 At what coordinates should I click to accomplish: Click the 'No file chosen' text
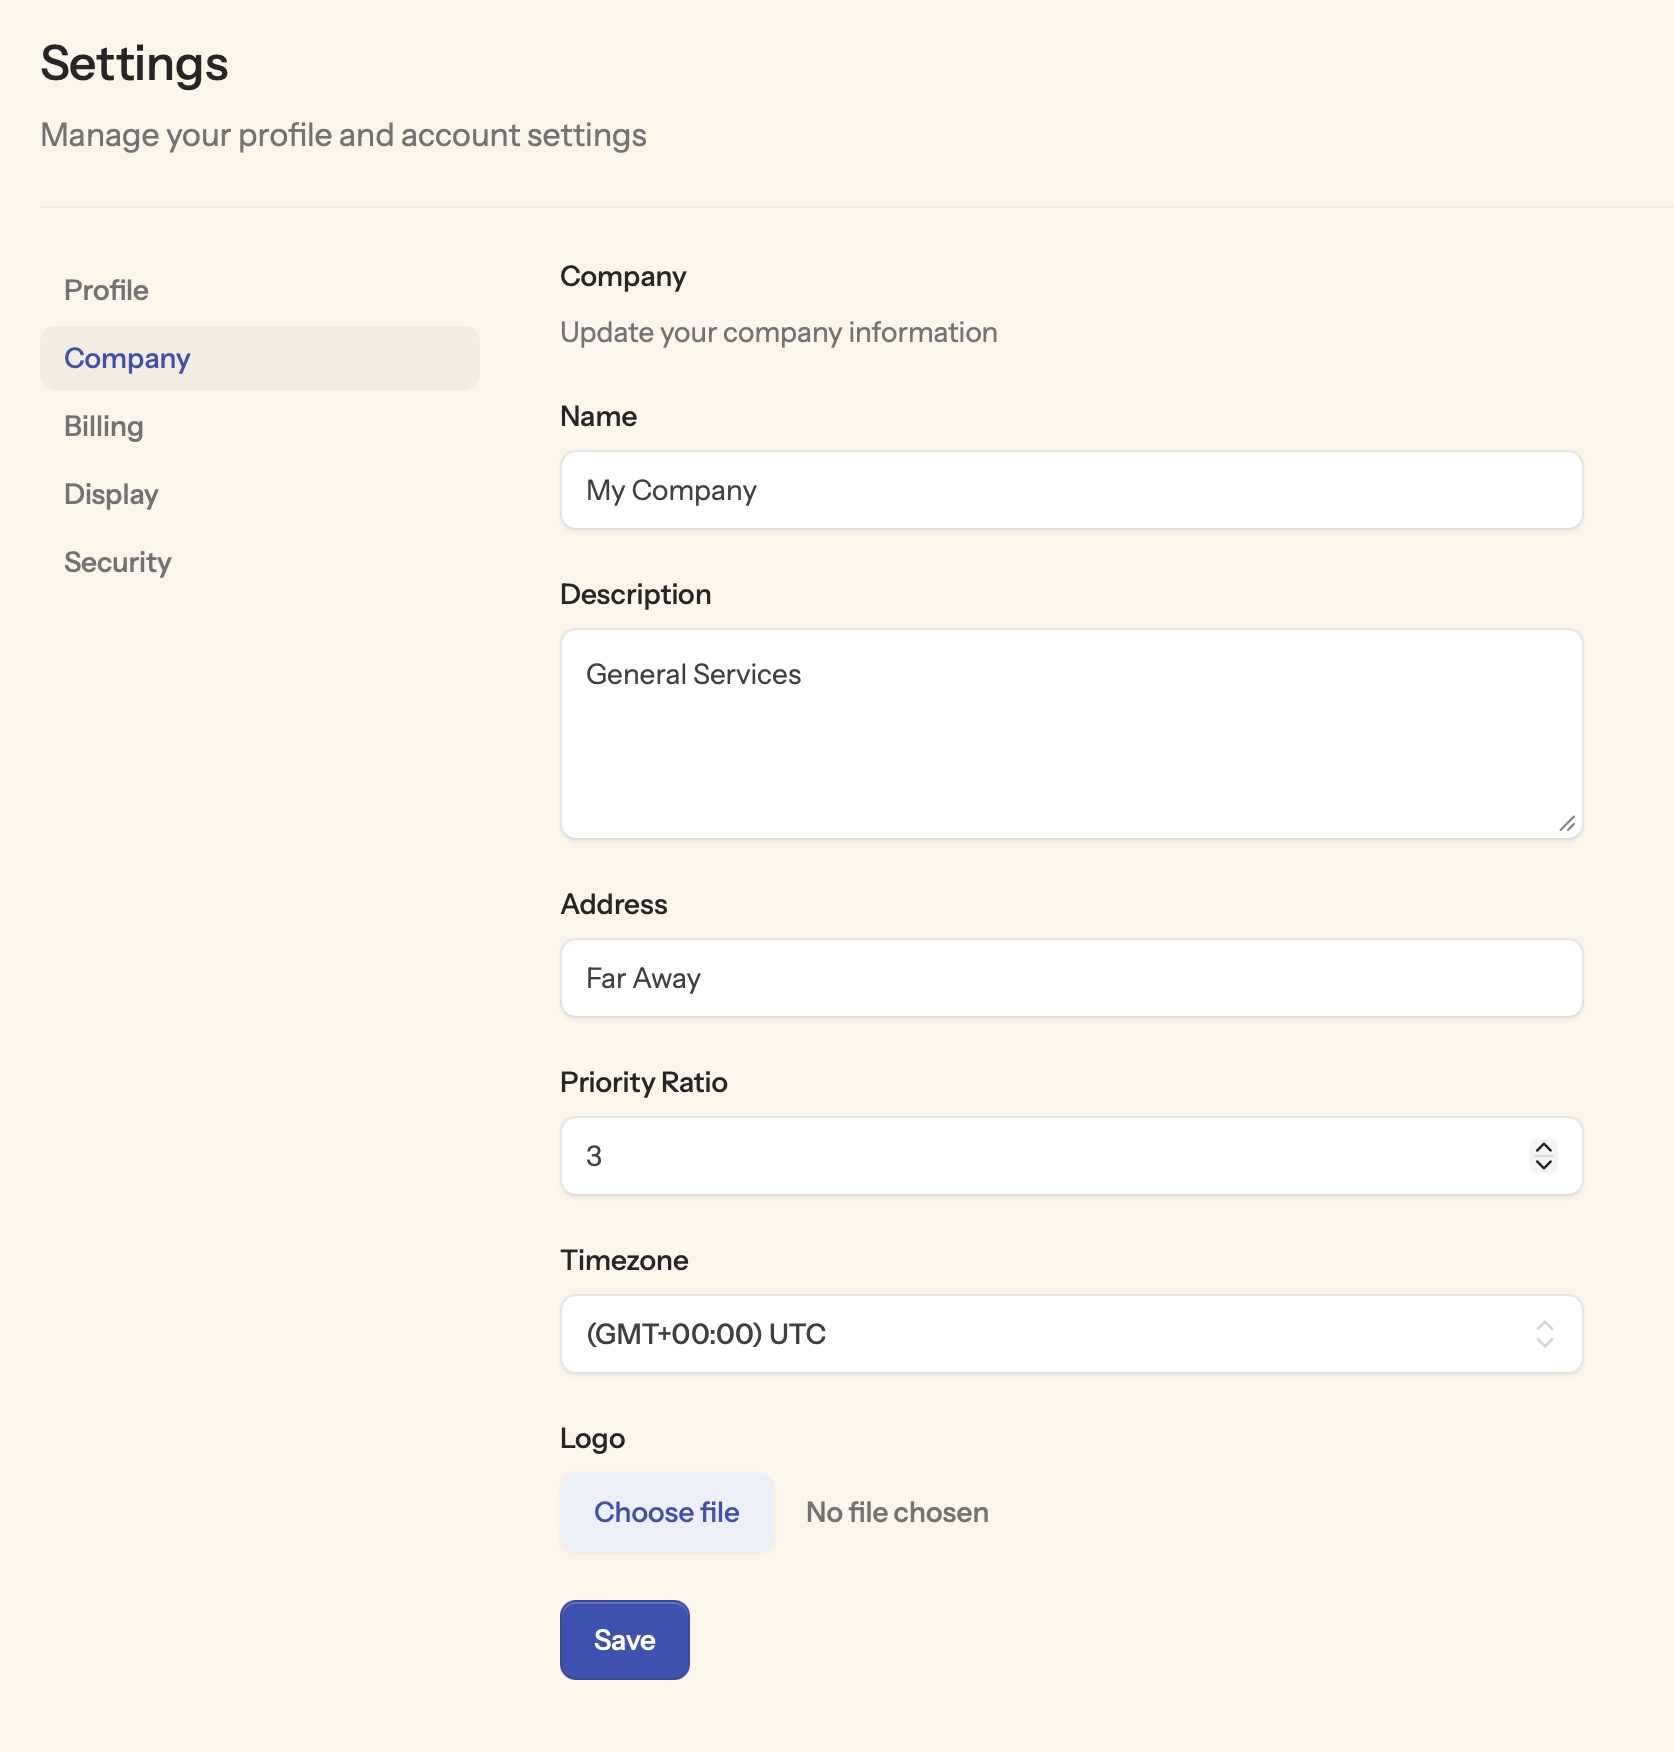tap(897, 1512)
